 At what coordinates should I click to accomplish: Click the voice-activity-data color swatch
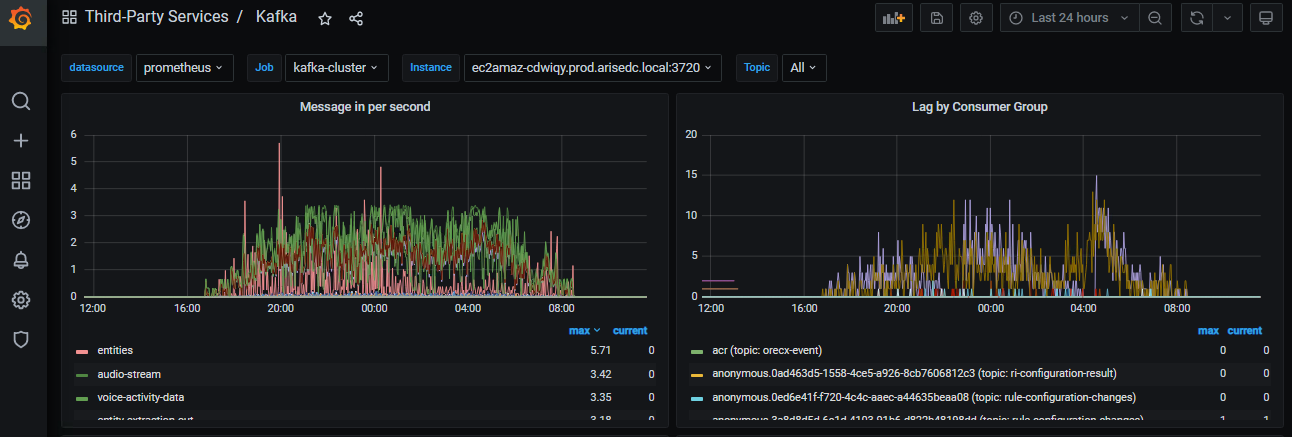[83, 397]
